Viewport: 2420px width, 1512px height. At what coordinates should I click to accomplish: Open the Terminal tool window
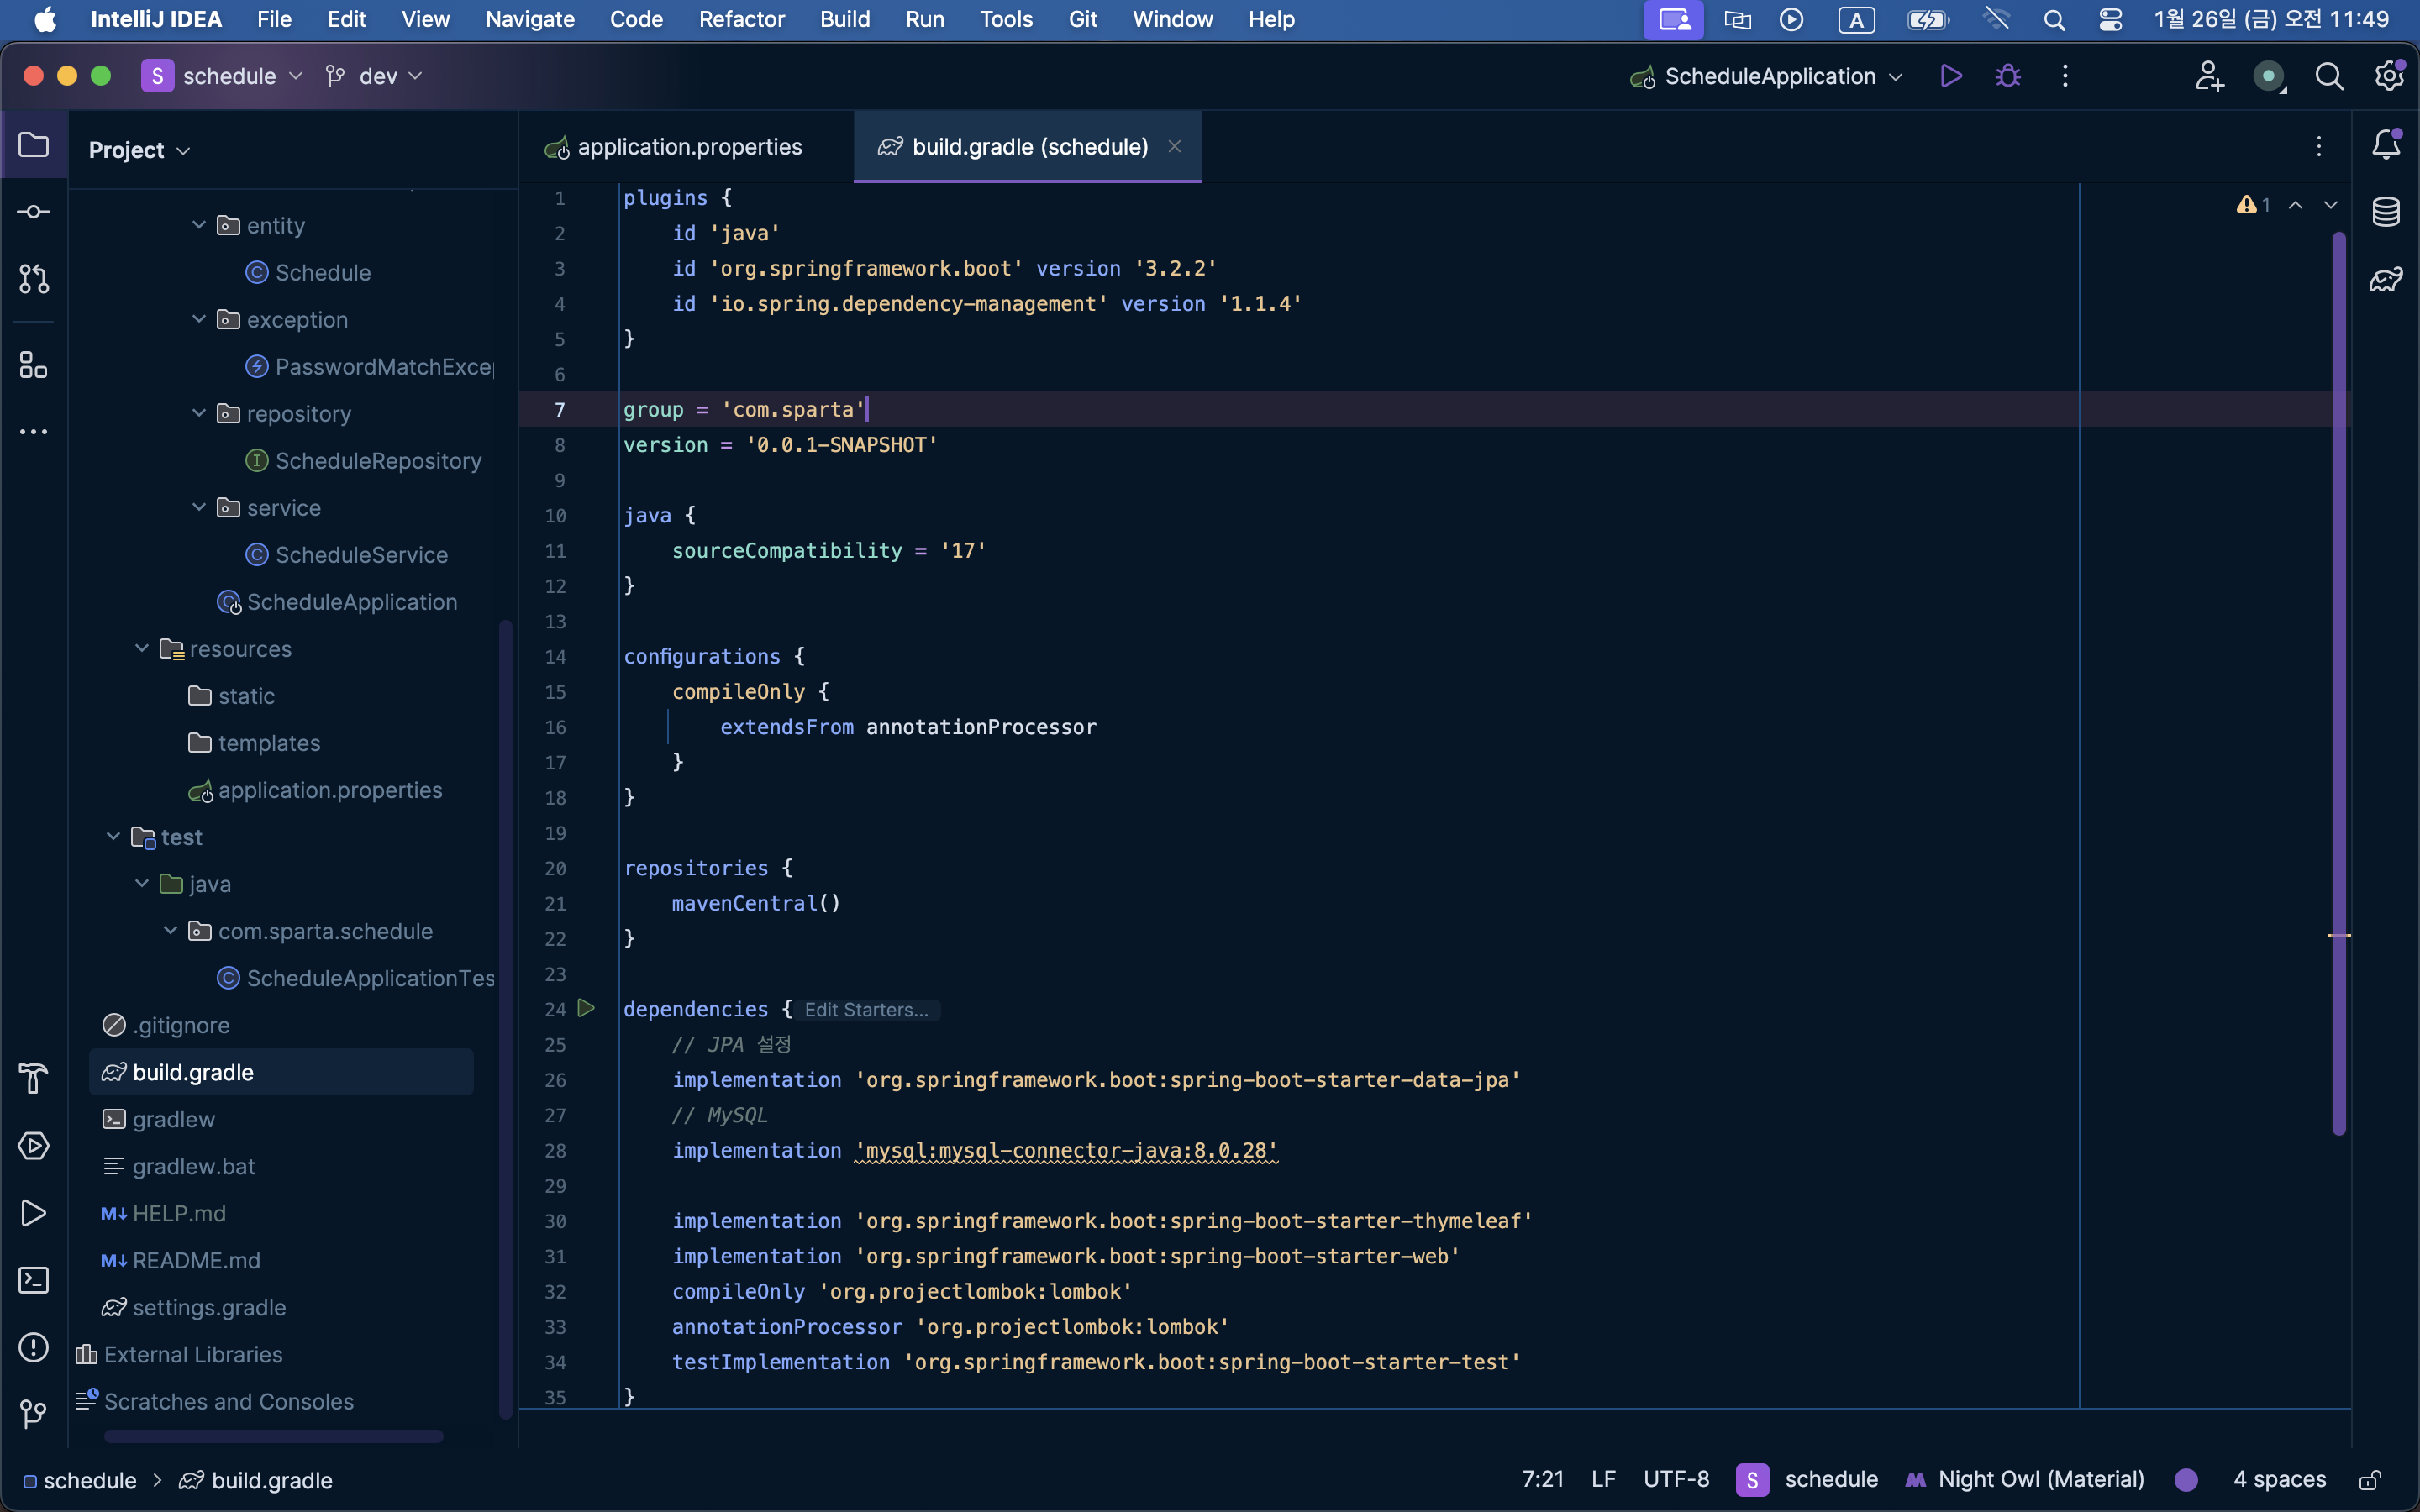coord(33,1280)
